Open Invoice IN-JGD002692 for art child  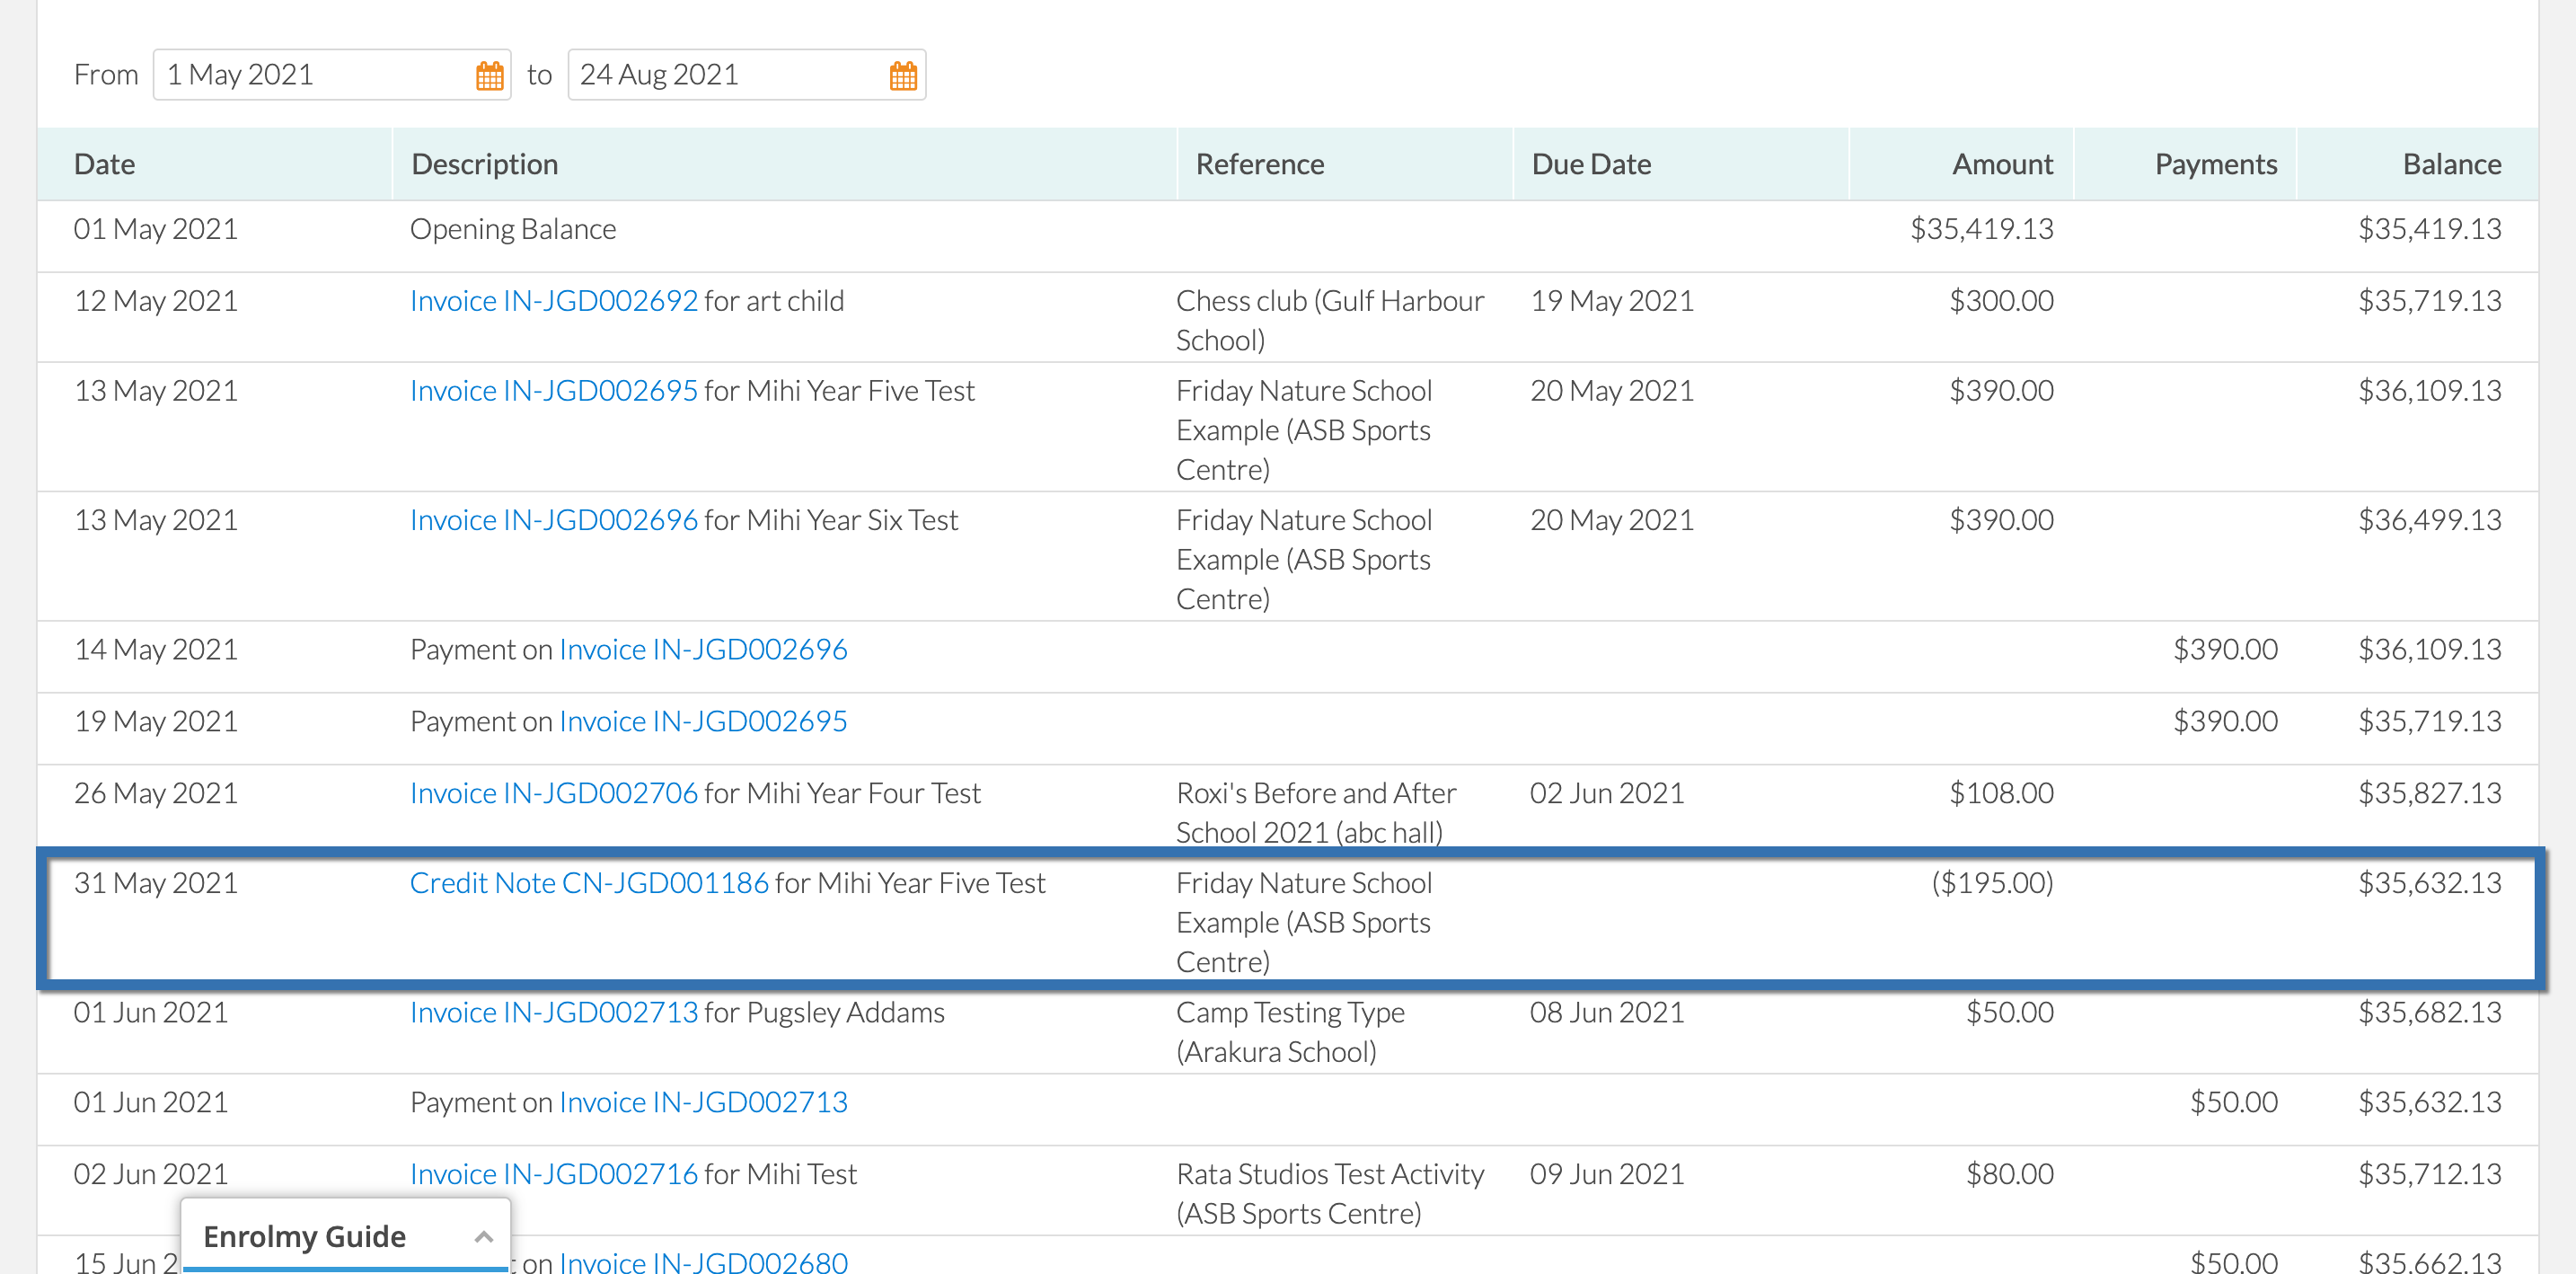click(x=554, y=301)
